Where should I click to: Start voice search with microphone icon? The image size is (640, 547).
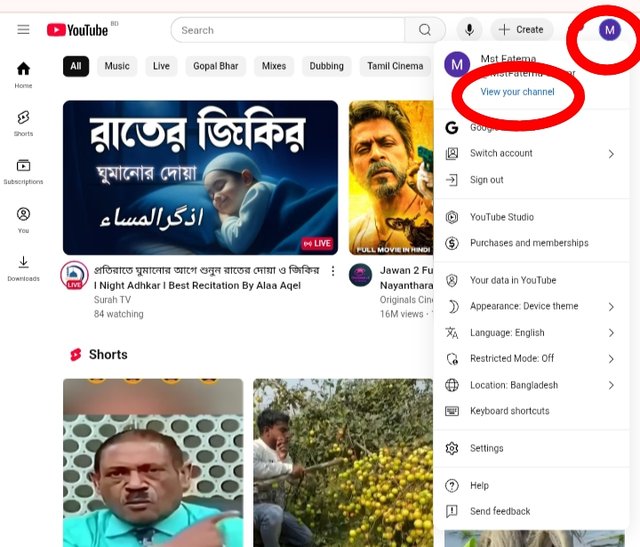469,30
